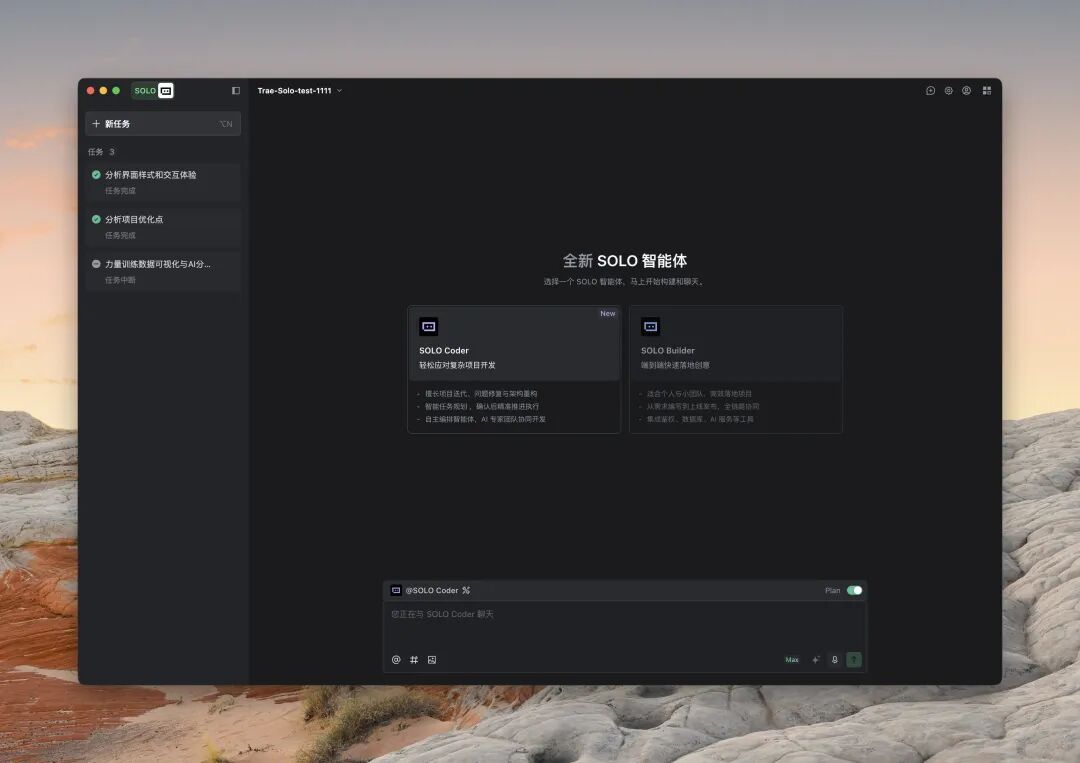Click the grid layout icon at top right
This screenshot has width=1080, height=763.
point(987,91)
